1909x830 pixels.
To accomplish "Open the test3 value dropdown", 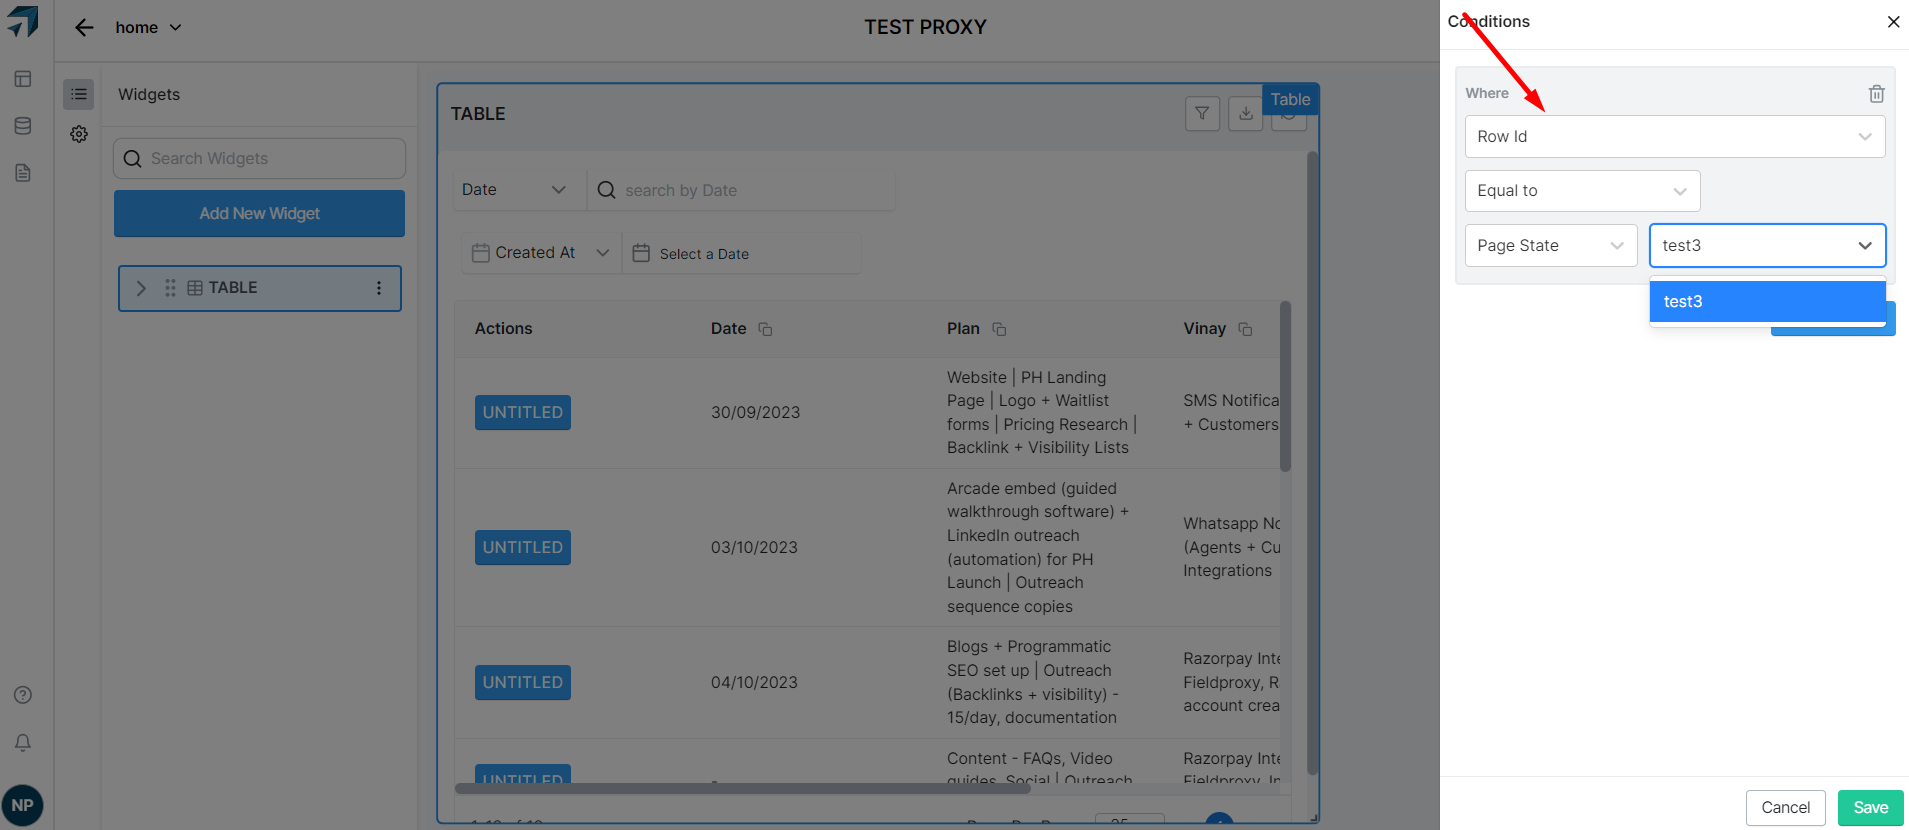I will pos(1767,246).
